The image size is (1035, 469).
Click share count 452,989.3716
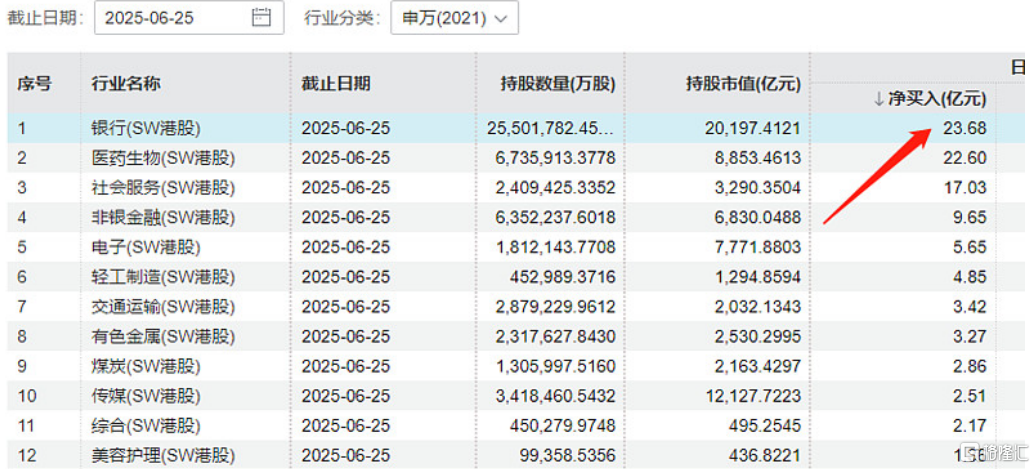point(562,277)
